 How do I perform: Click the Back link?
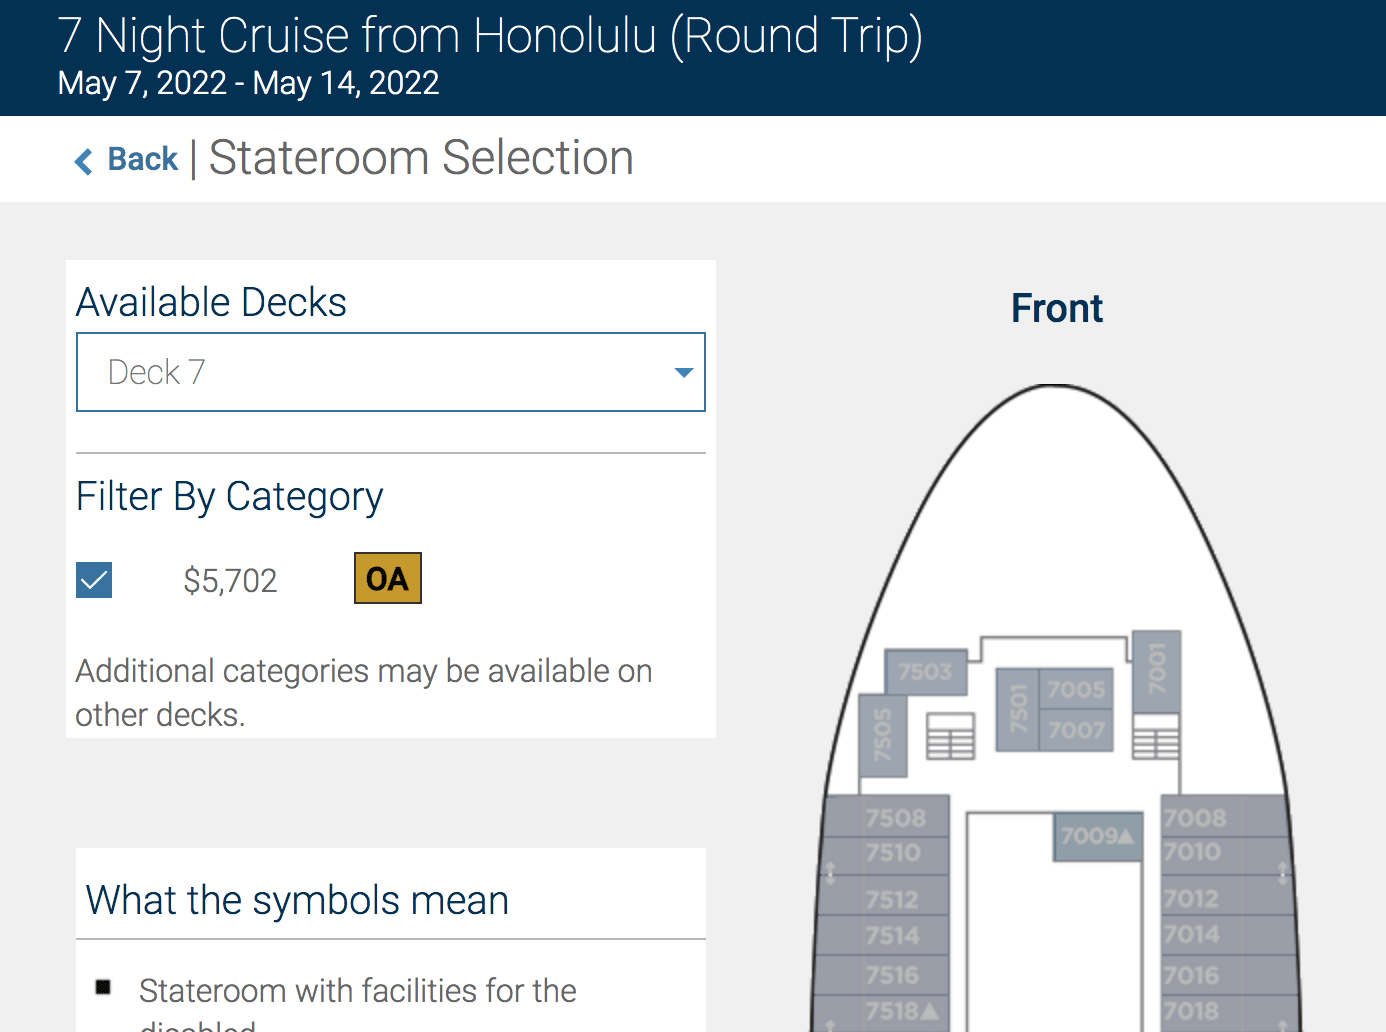click(x=142, y=159)
